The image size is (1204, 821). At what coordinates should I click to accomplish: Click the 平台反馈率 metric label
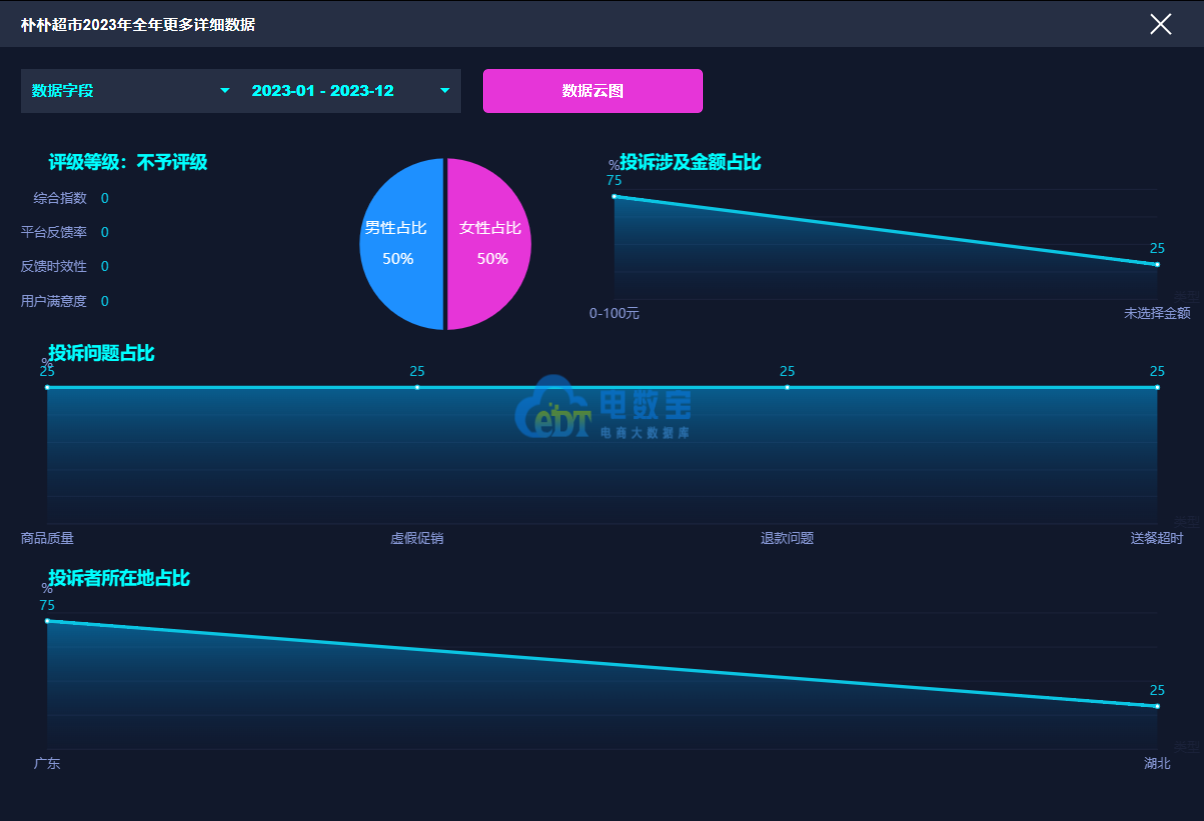[54, 232]
